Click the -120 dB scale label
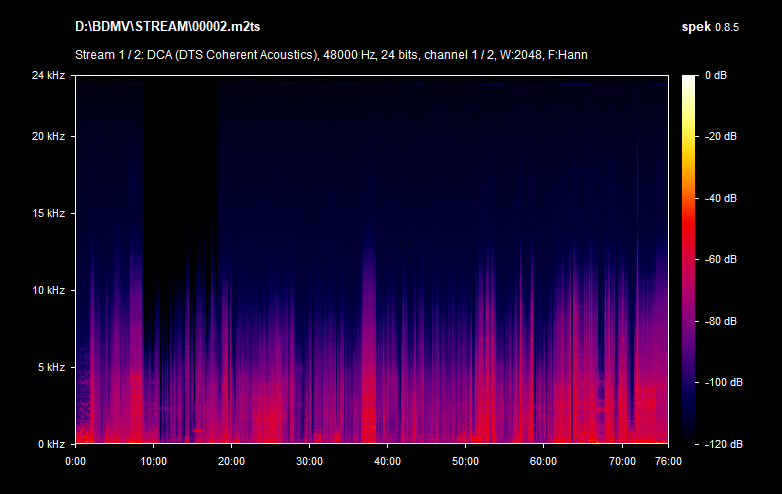 click(x=723, y=443)
